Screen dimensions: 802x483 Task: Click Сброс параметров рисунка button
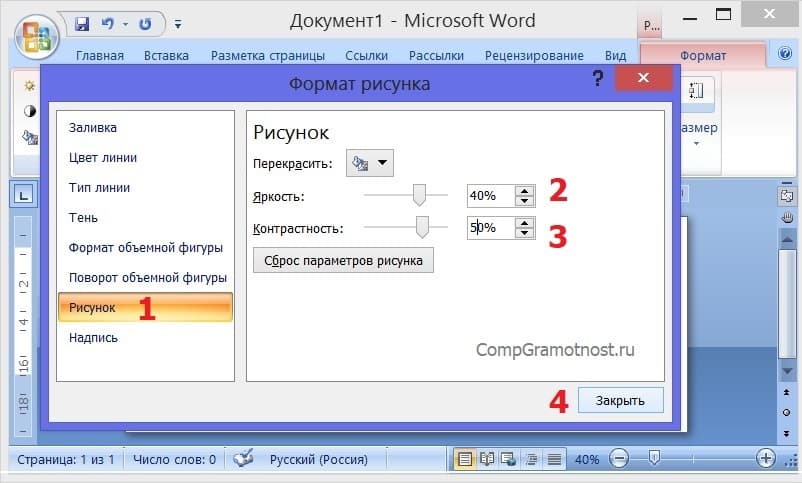pyautogui.click(x=343, y=260)
